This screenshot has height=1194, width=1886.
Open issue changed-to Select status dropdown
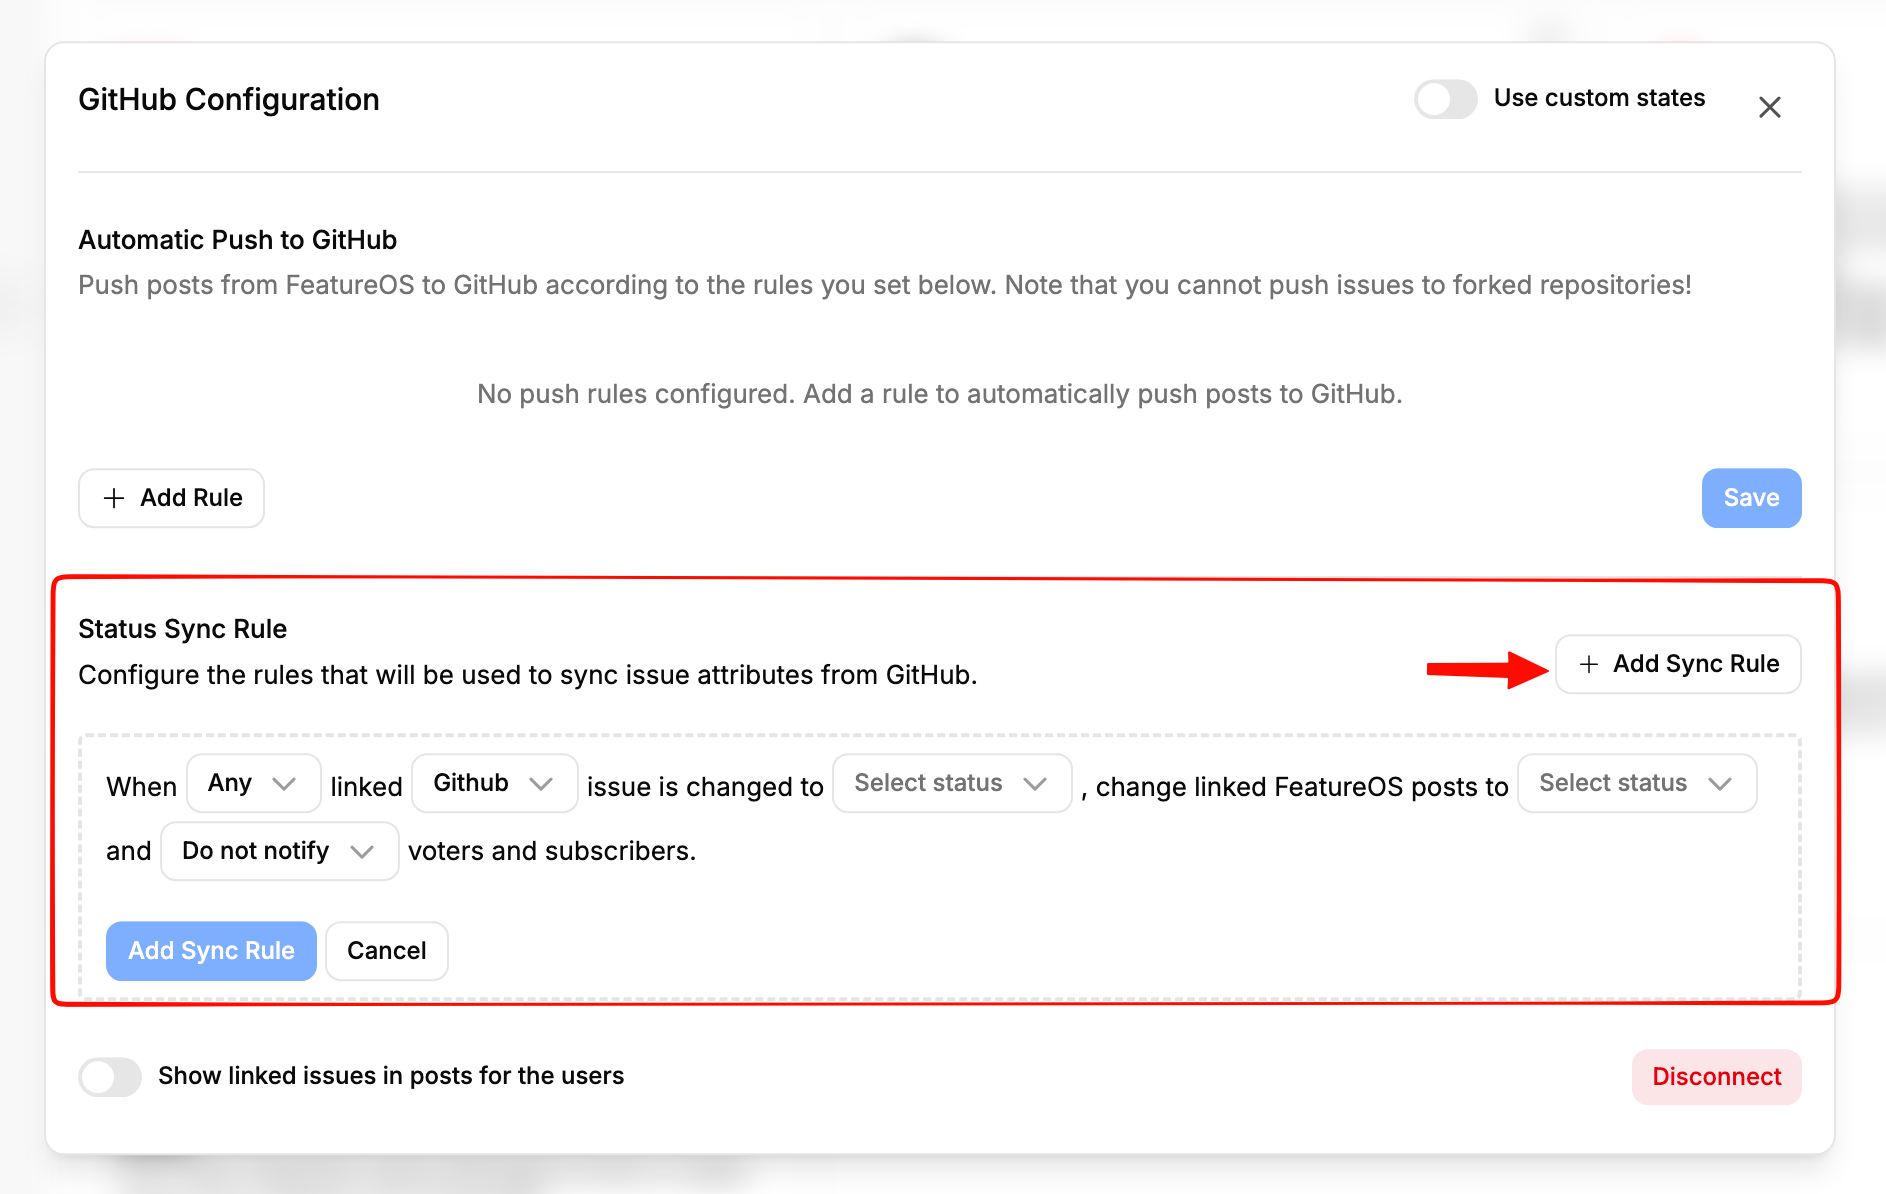[952, 783]
